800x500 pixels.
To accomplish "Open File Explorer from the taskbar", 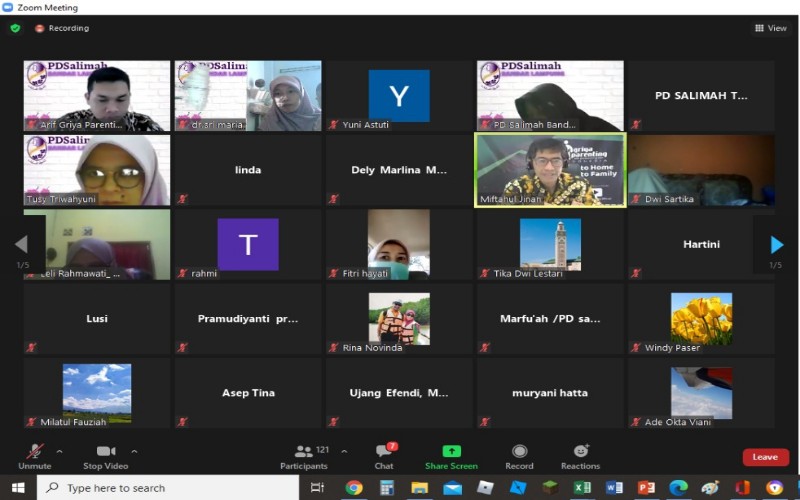I will [419, 488].
